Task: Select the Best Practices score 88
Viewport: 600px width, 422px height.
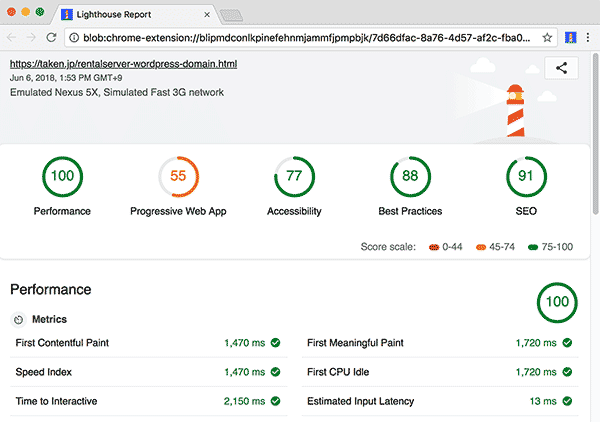Action: [410, 176]
